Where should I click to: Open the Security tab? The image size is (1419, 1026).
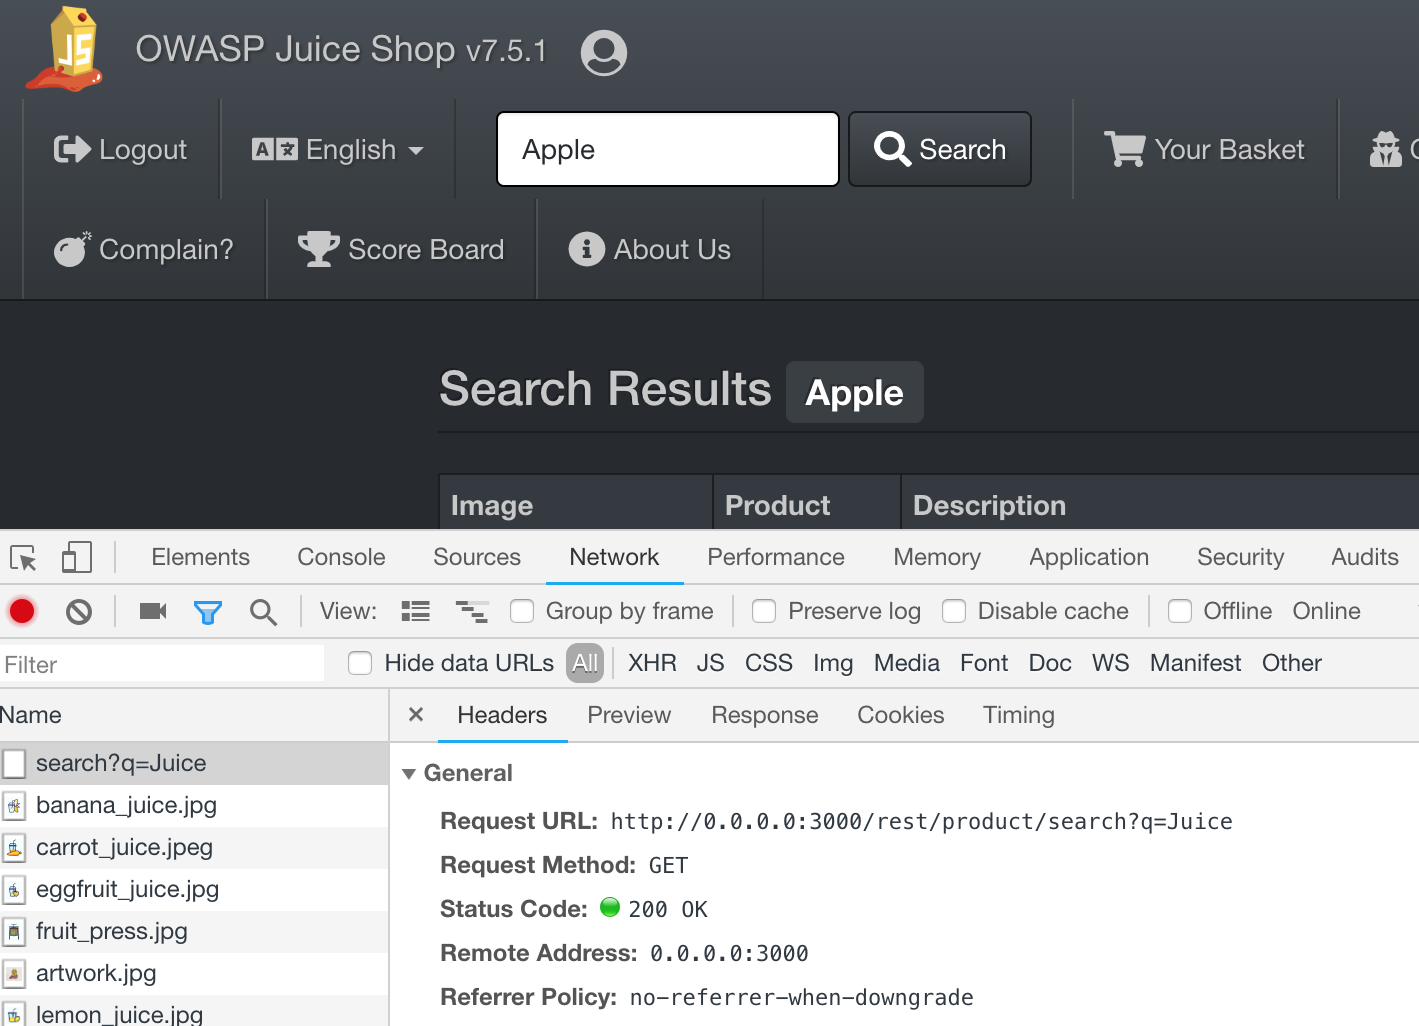[x=1240, y=557]
